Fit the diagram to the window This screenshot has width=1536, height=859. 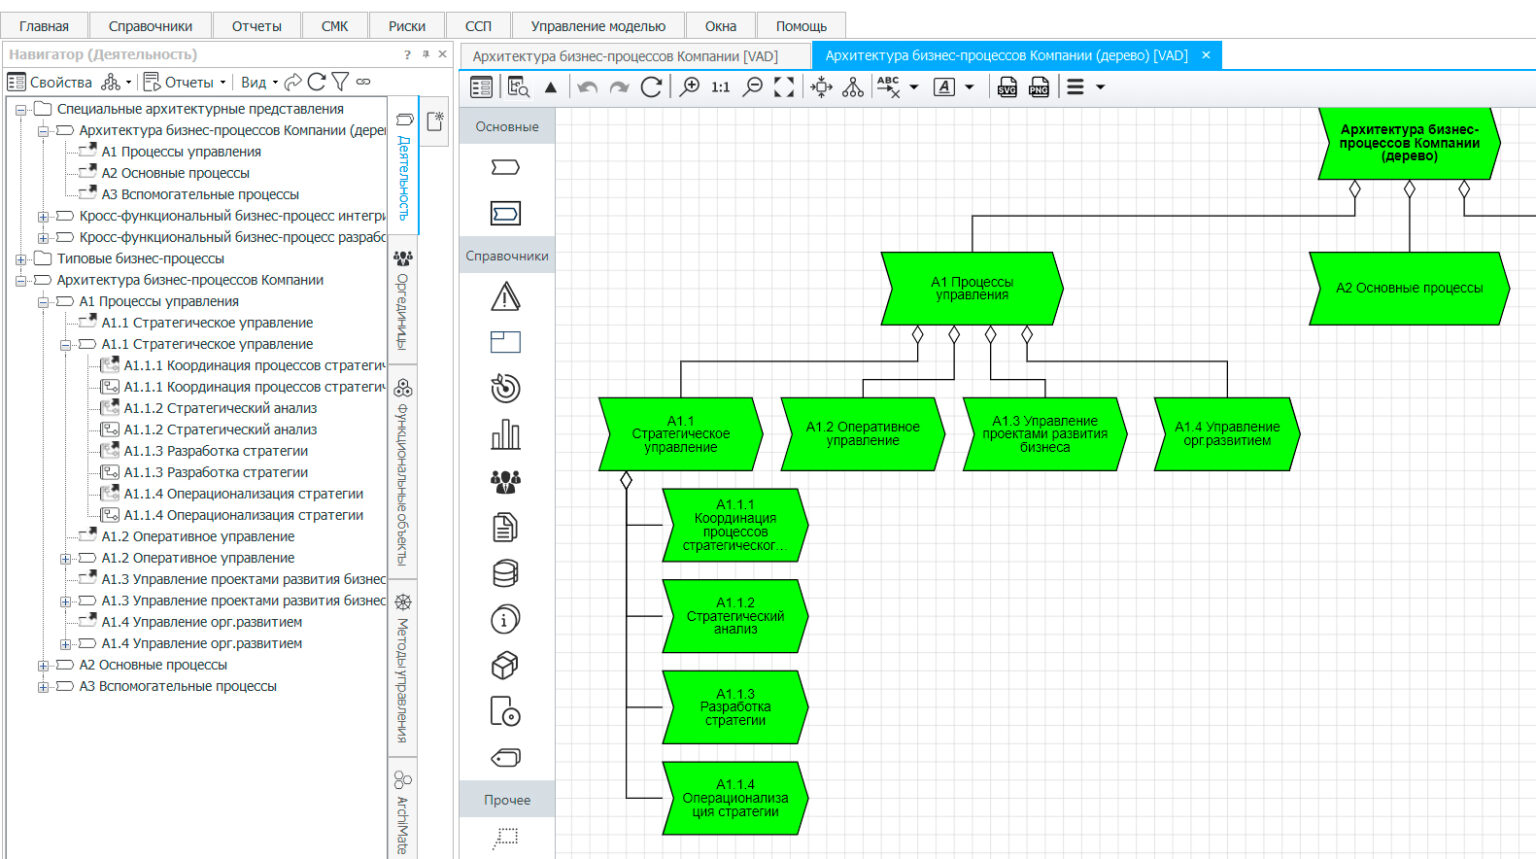pos(784,87)
